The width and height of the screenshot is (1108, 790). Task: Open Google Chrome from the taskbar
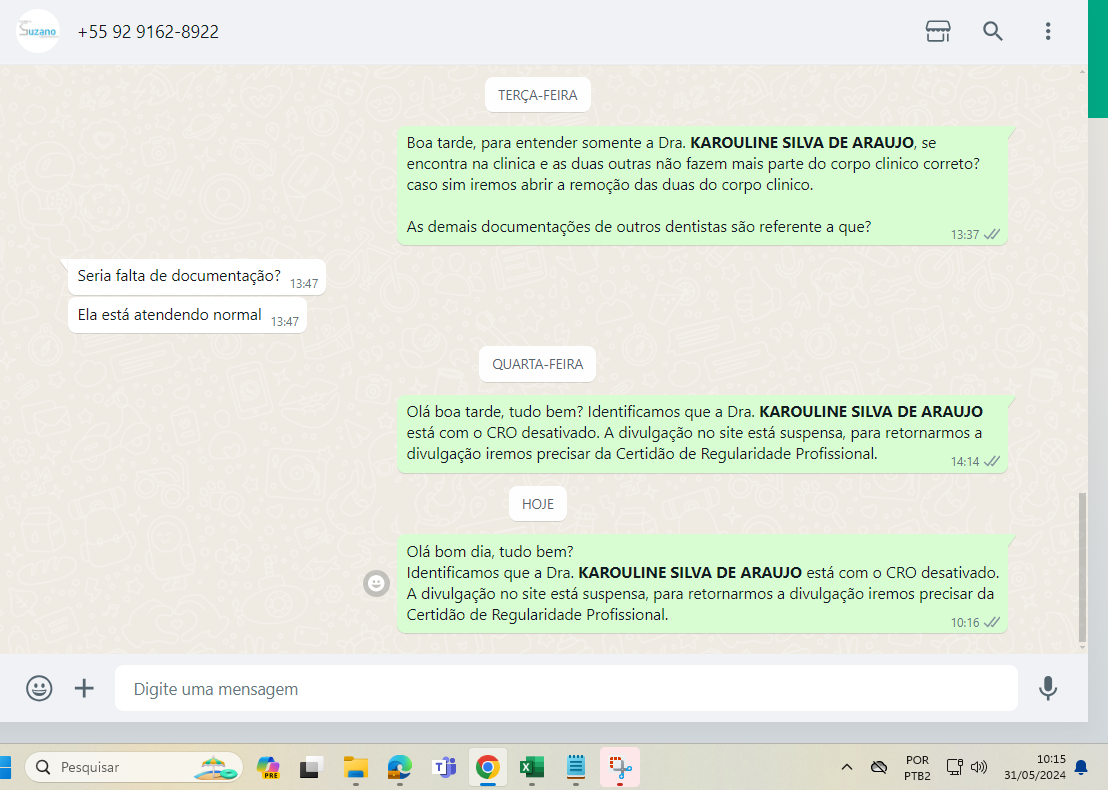click(x=488, y=768)
